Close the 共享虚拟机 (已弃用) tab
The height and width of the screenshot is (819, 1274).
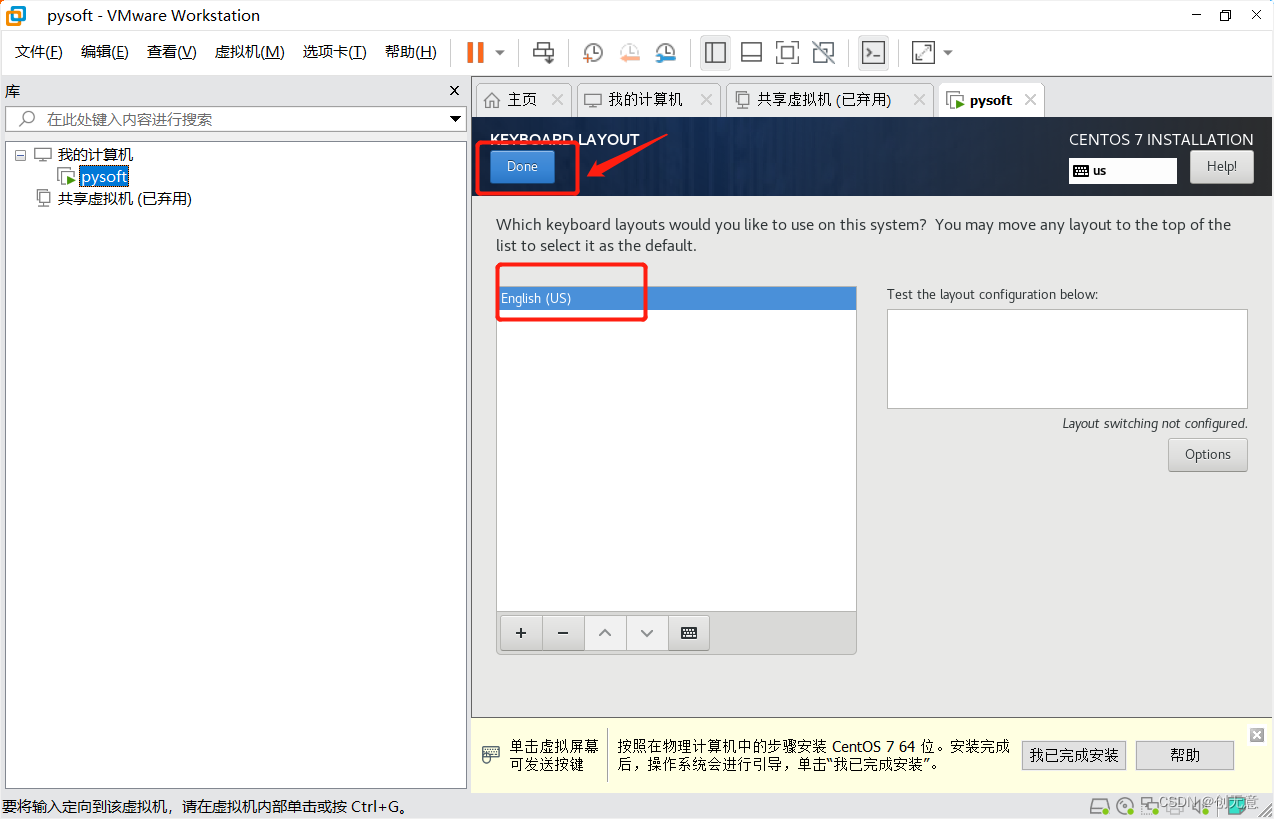coord(920,100)
